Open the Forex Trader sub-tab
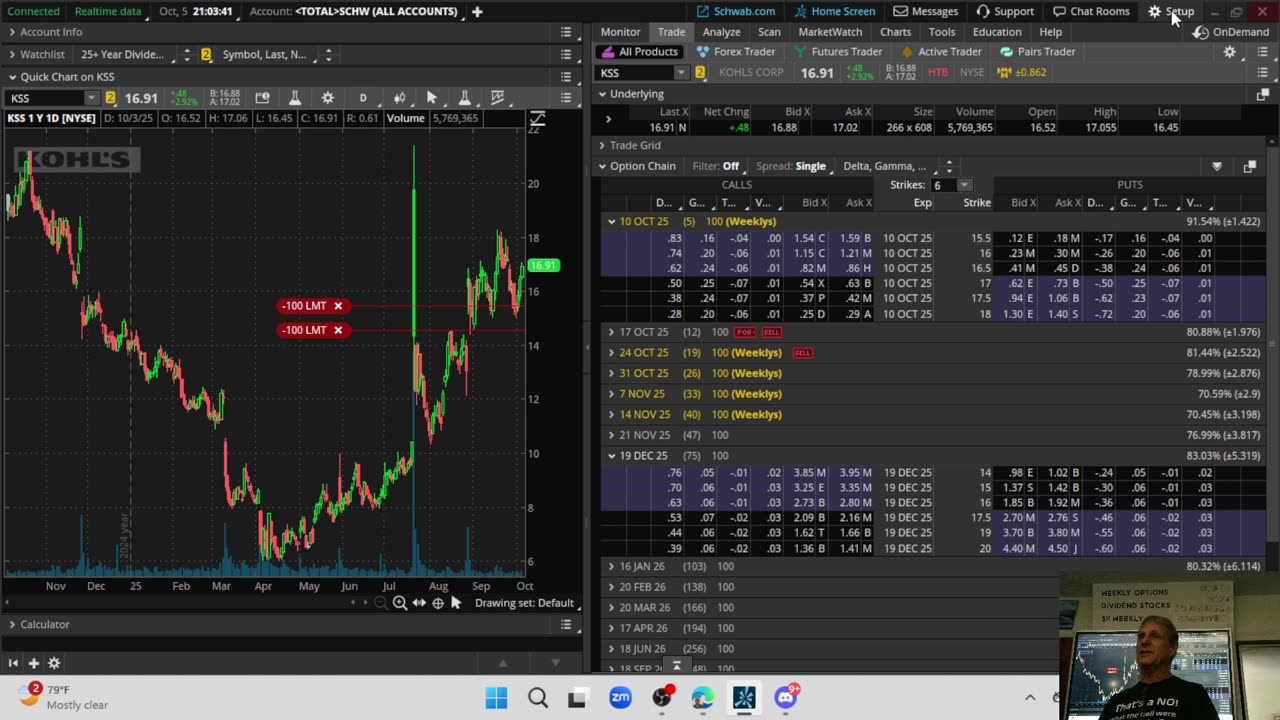Image resolution: width=1280 pixels, height=720 pixels. pos(736,52)
